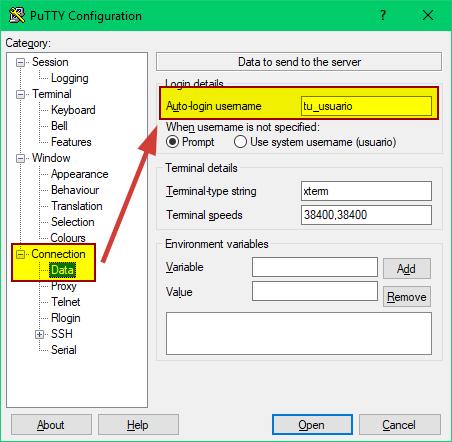
Task: Click the 'Auto-login username' label
Action: (214, 106)
